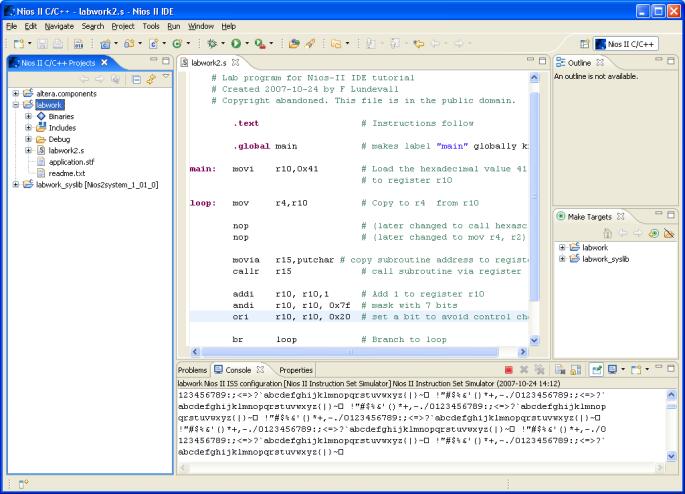The height and width of the screenshot is (494, 685).
Task: Open the Project menu
Action: [125, 25]
